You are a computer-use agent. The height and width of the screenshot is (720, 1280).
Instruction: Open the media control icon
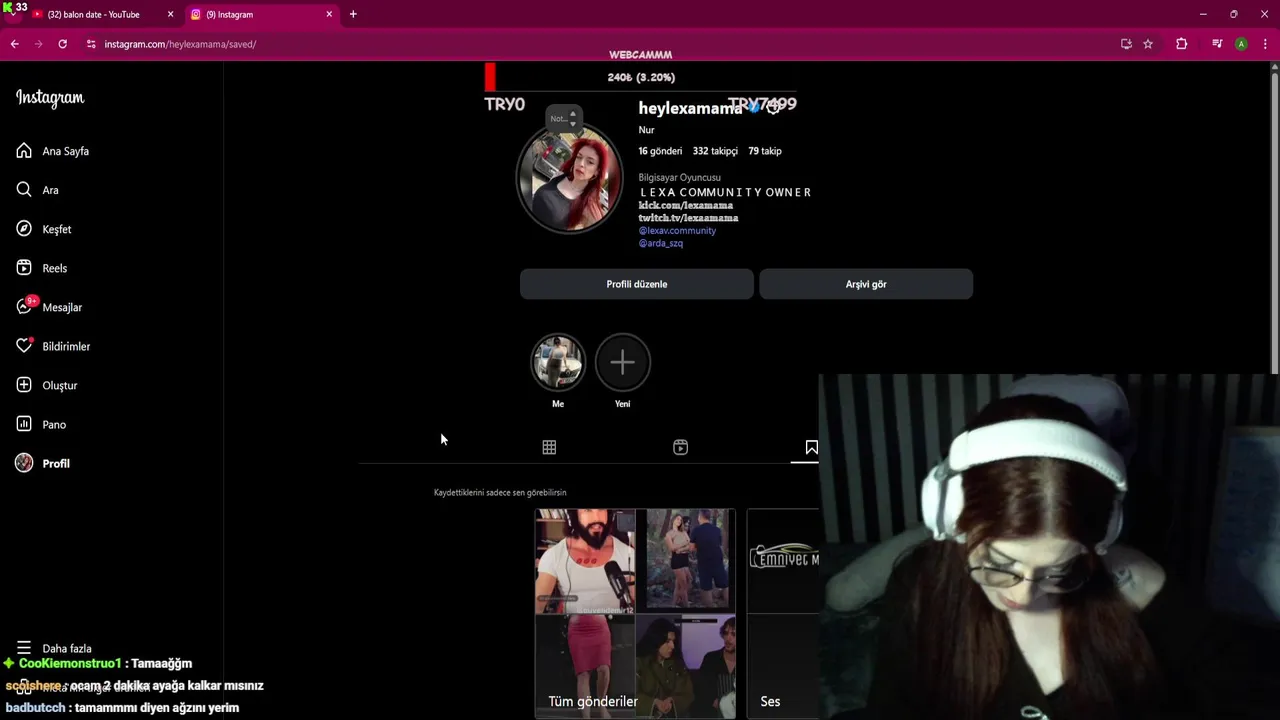point(1217,44)
